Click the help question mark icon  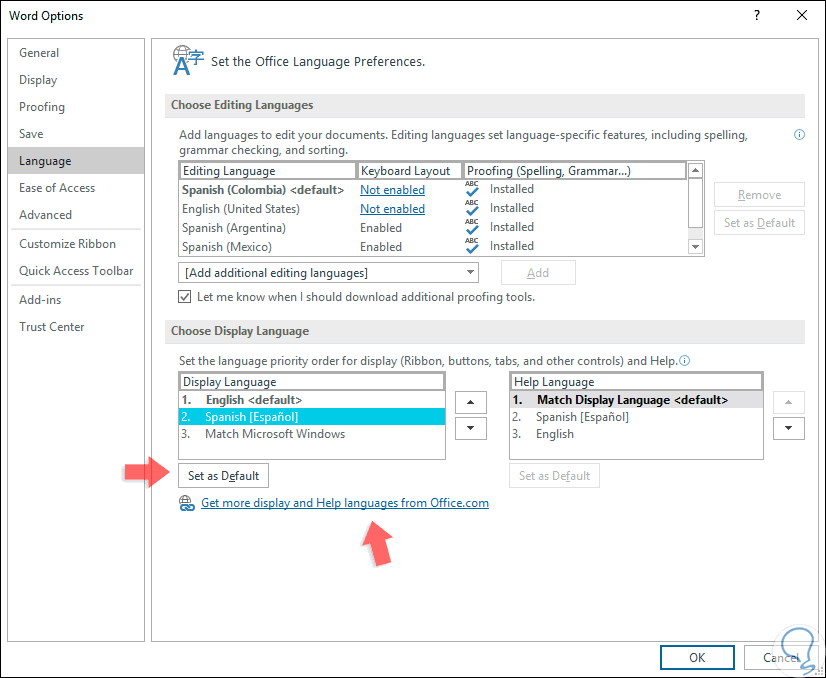coord(757,15)
